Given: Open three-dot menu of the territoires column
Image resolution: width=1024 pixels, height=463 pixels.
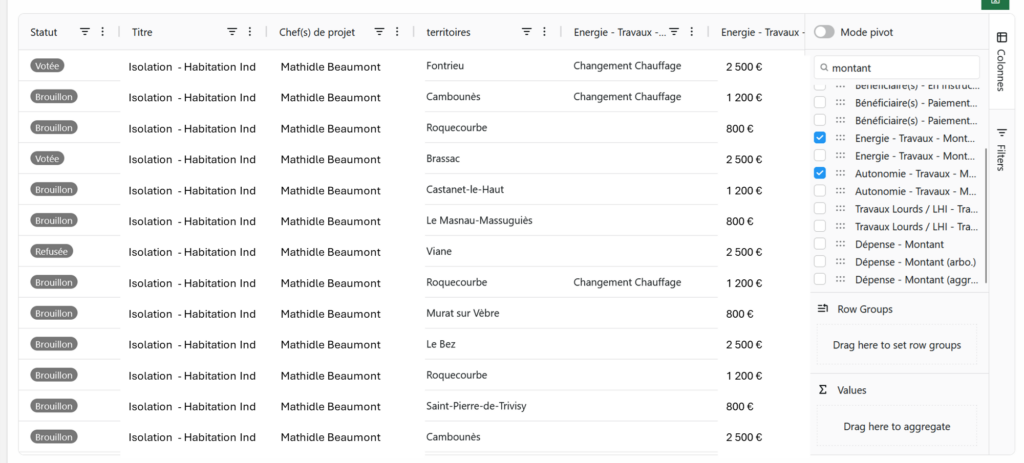Looking at the screenshot, I should tap(545, 32).
